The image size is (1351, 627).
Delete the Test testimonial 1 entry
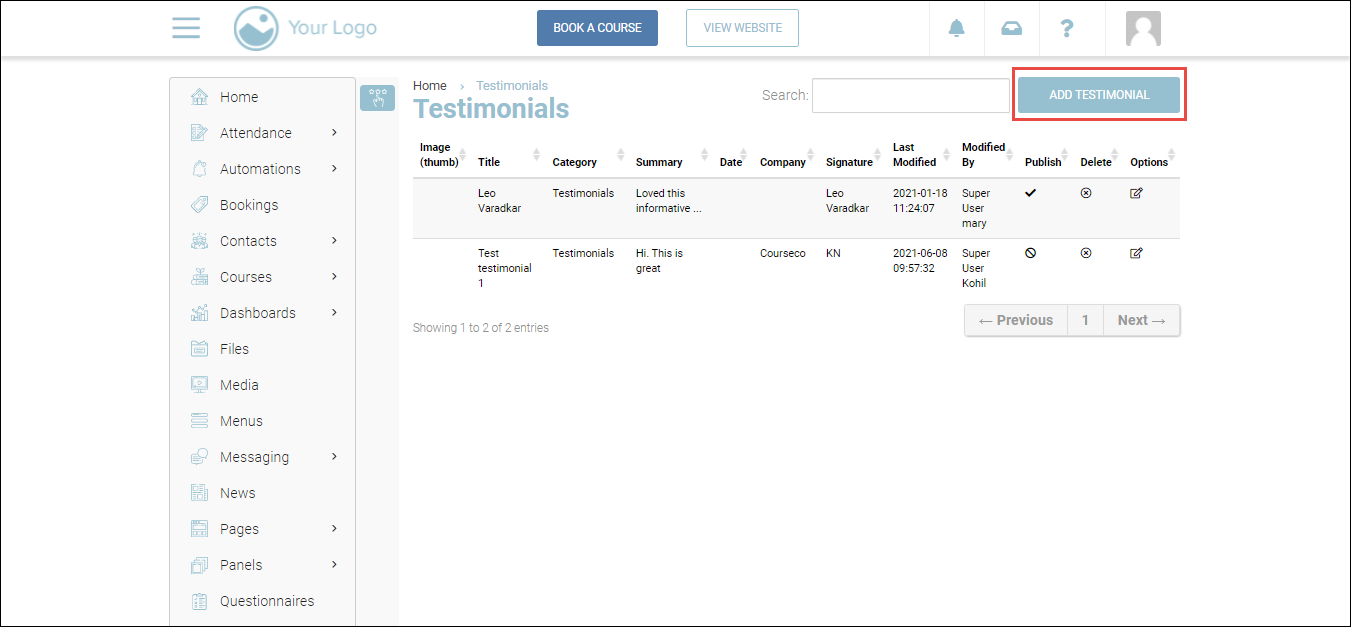click(x=1086, y=253)
